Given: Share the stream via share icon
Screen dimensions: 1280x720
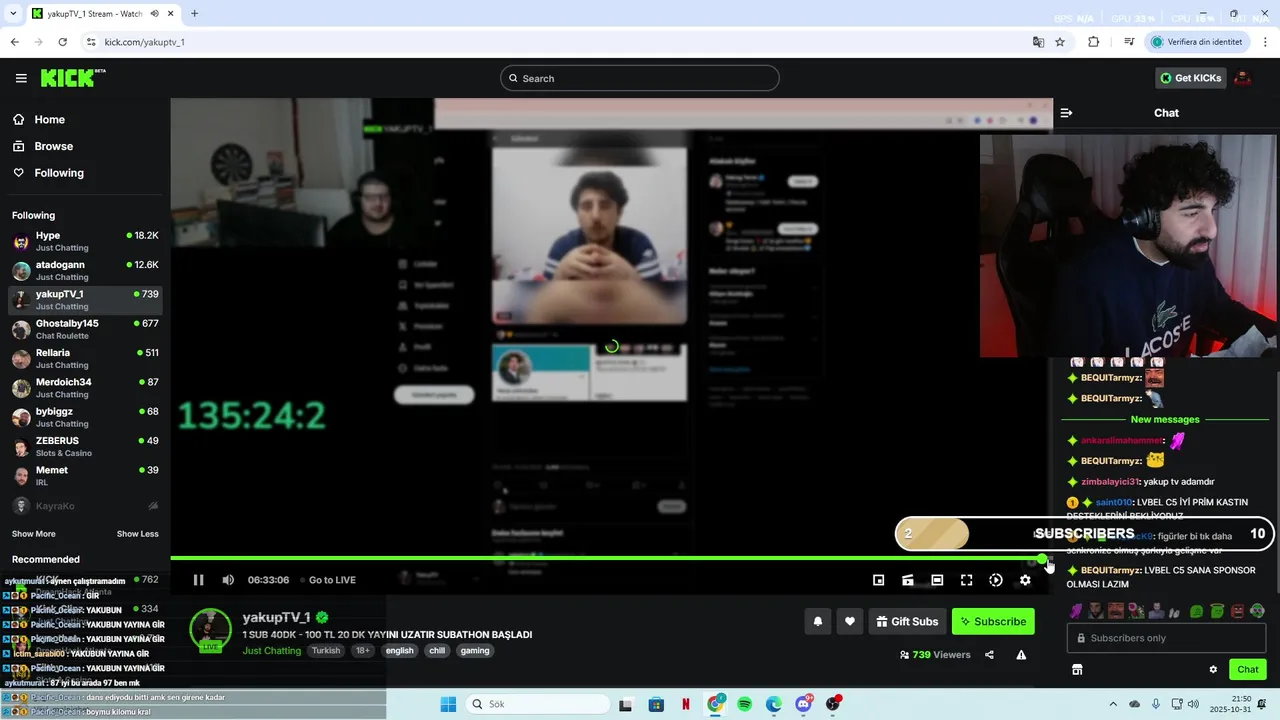Looking at the screenshot, I should pyautogui.click(x=989, y=655).
